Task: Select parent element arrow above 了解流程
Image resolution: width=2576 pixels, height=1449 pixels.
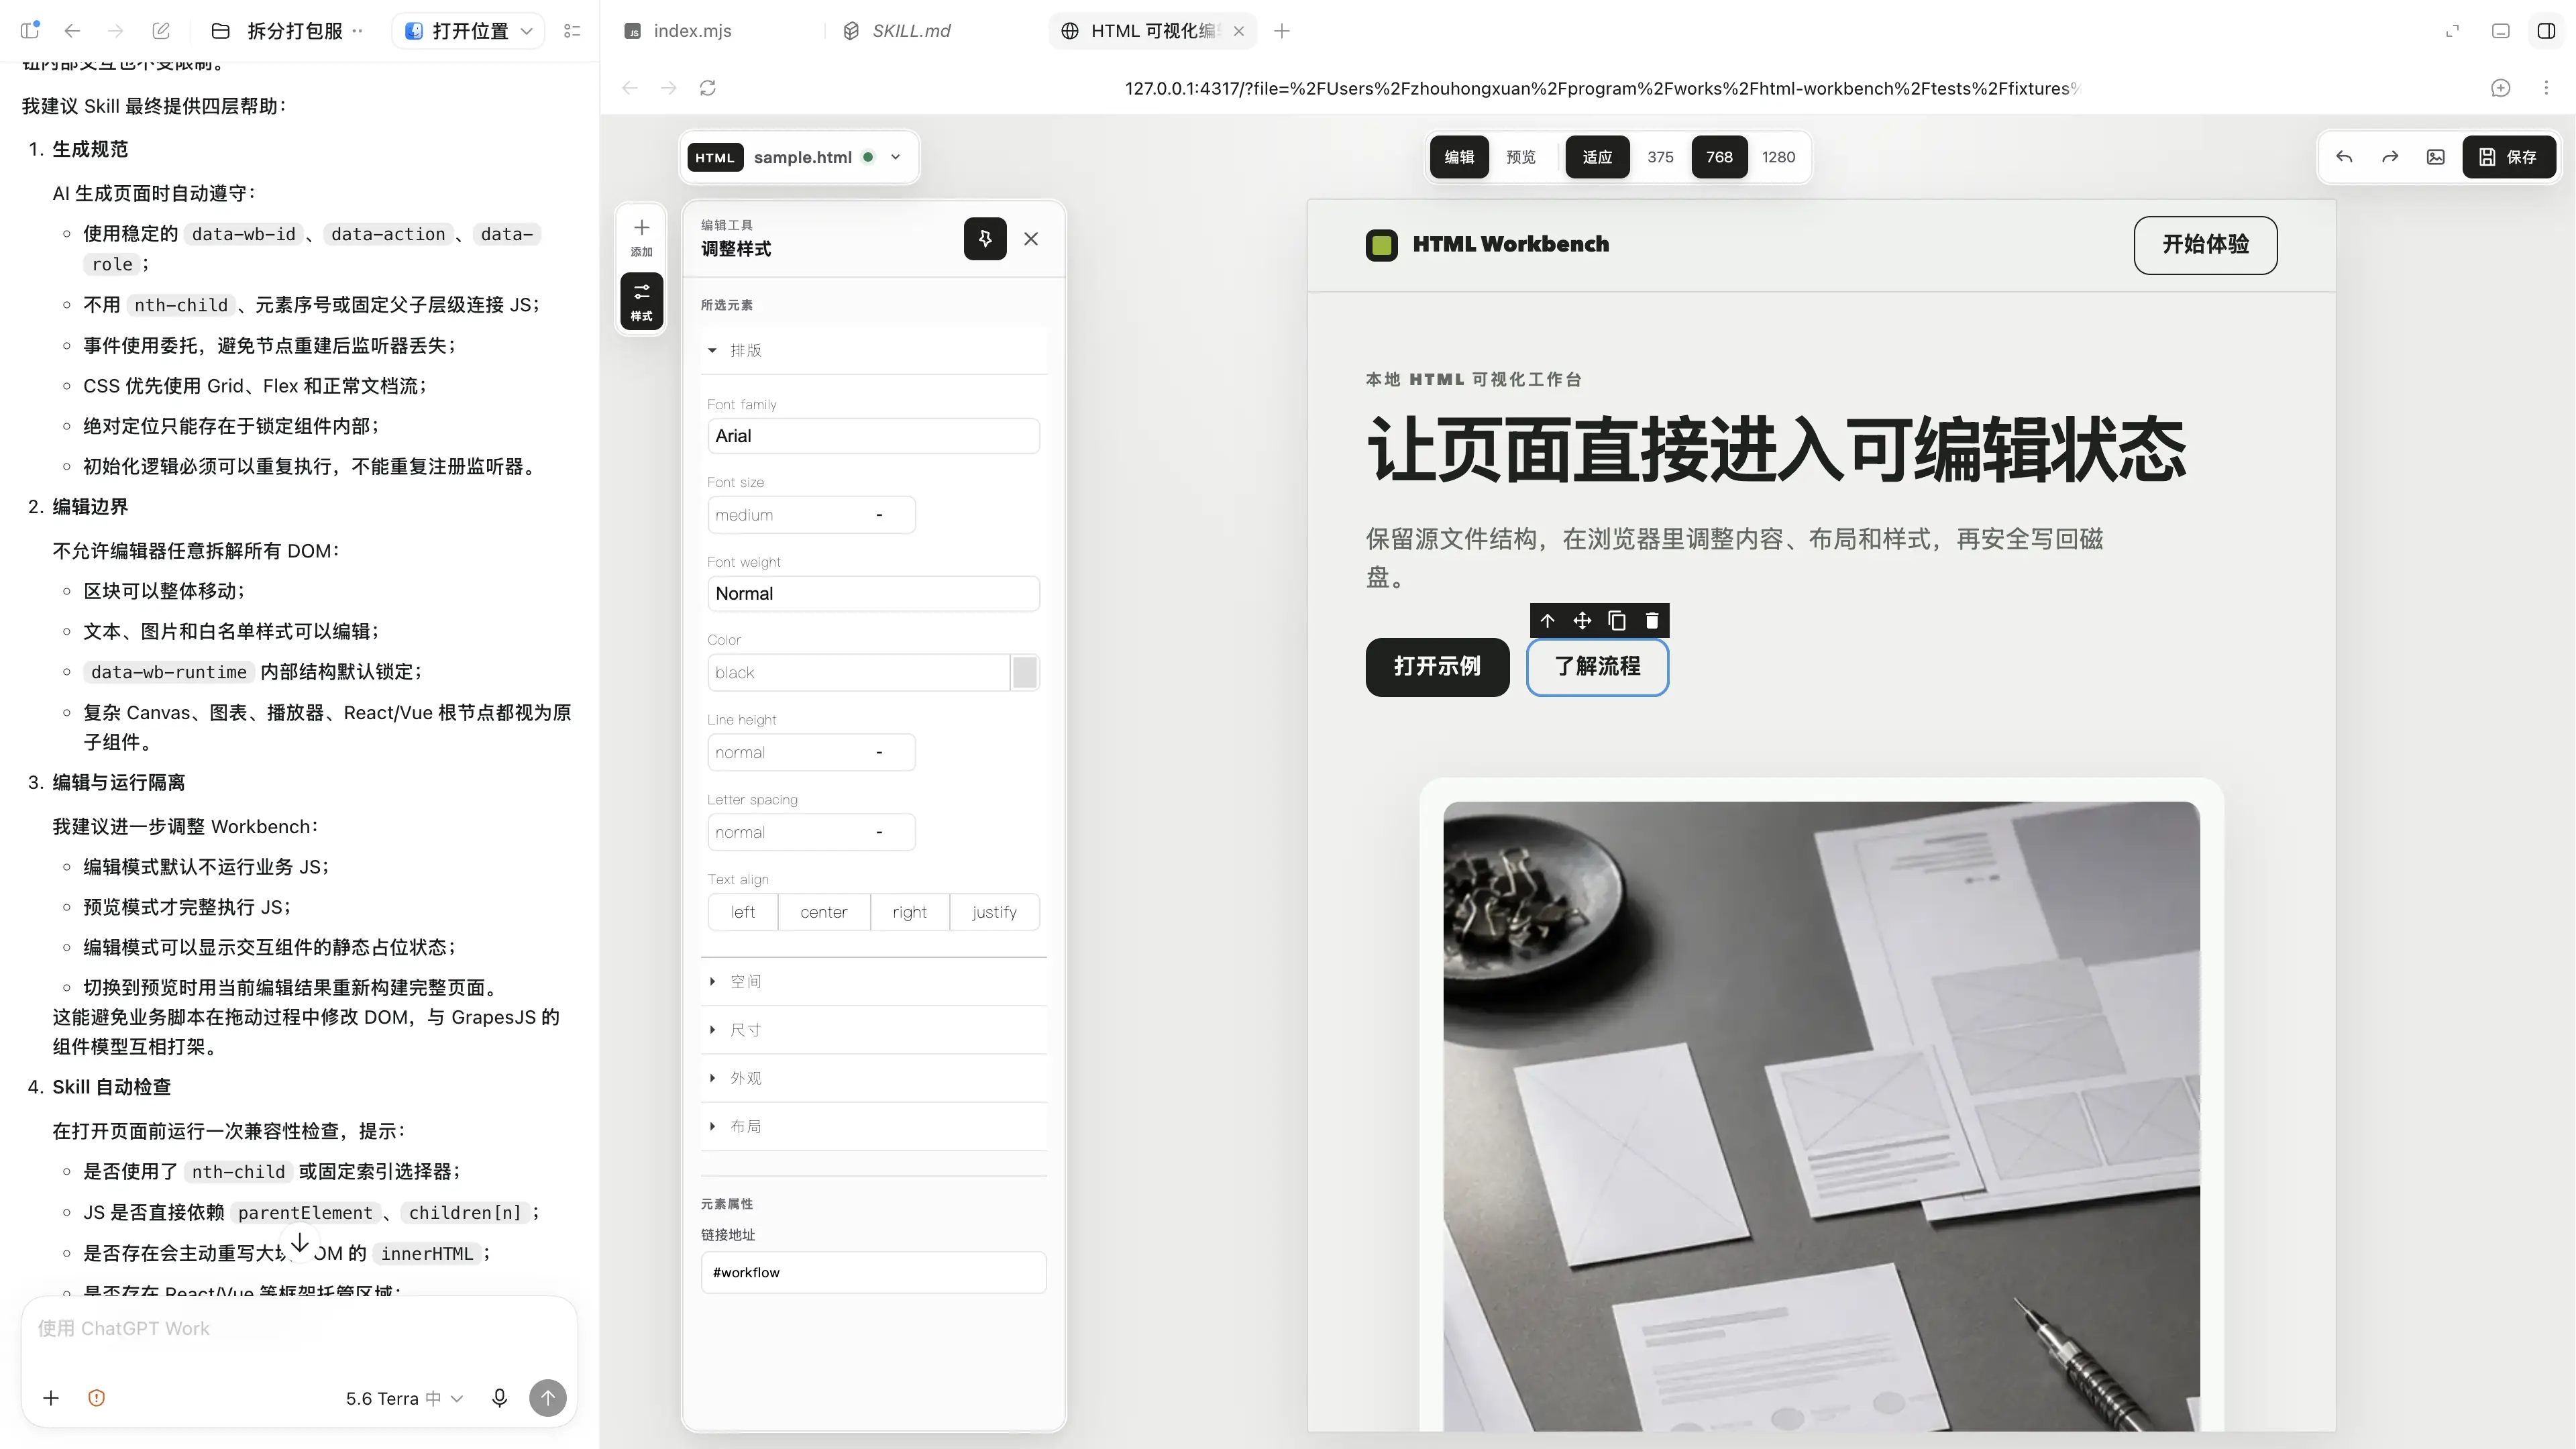Action: [1547, 621]
